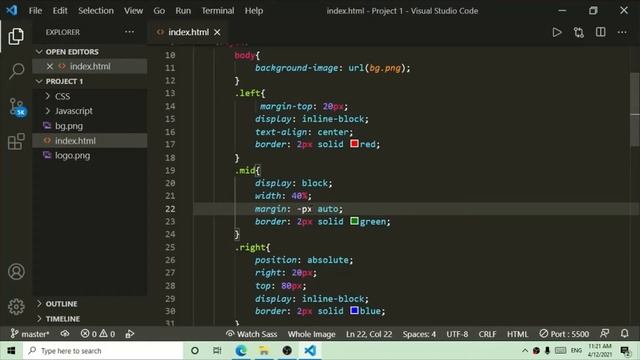Click the green color swatch on line 23

[x=354, y=221]
